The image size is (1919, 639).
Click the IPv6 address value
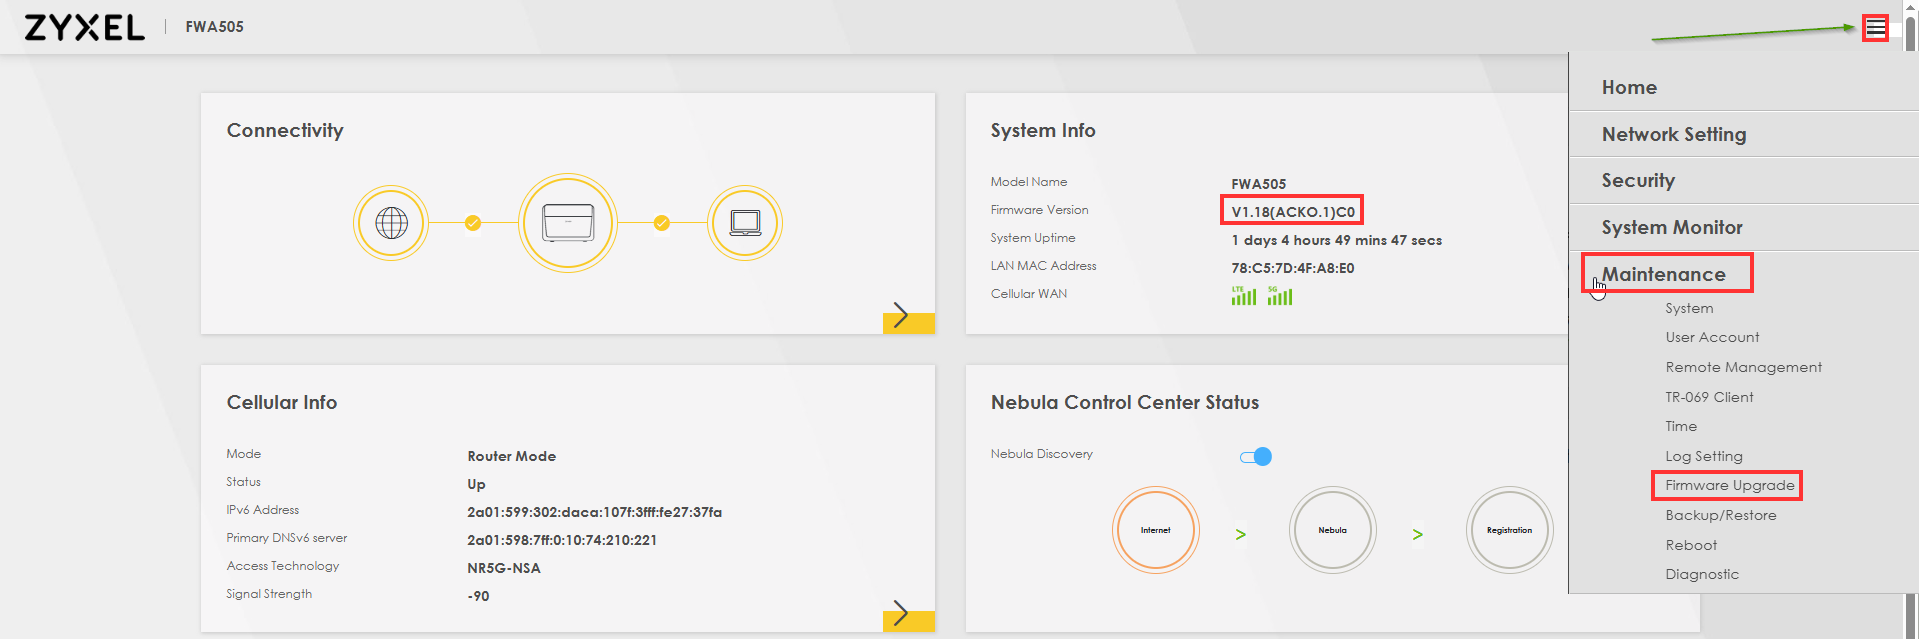tap(595, 512)
